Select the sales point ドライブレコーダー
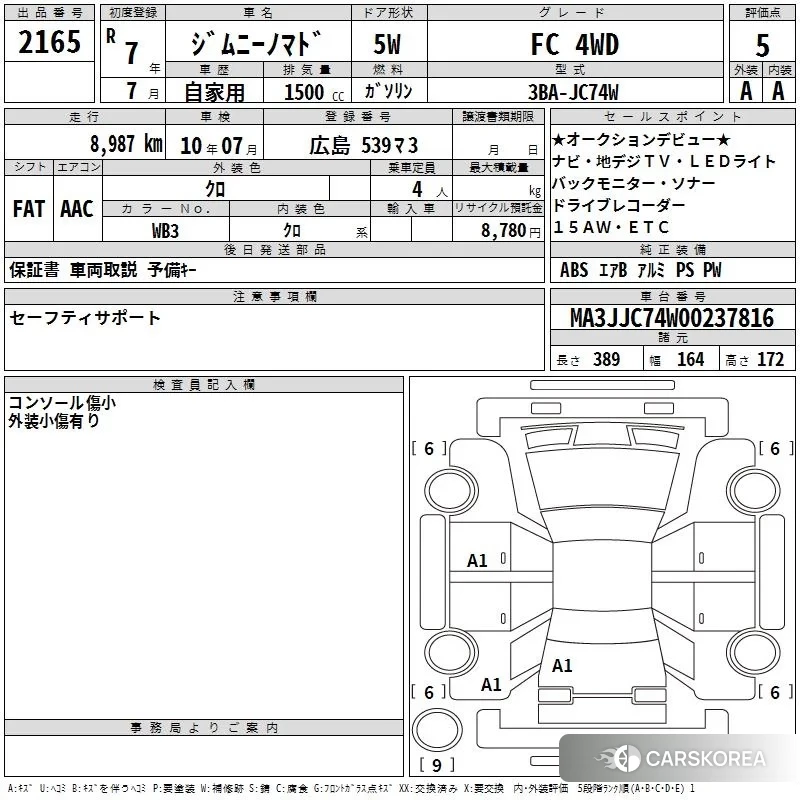This screenshot has width=800, height=800. [619, 205]
